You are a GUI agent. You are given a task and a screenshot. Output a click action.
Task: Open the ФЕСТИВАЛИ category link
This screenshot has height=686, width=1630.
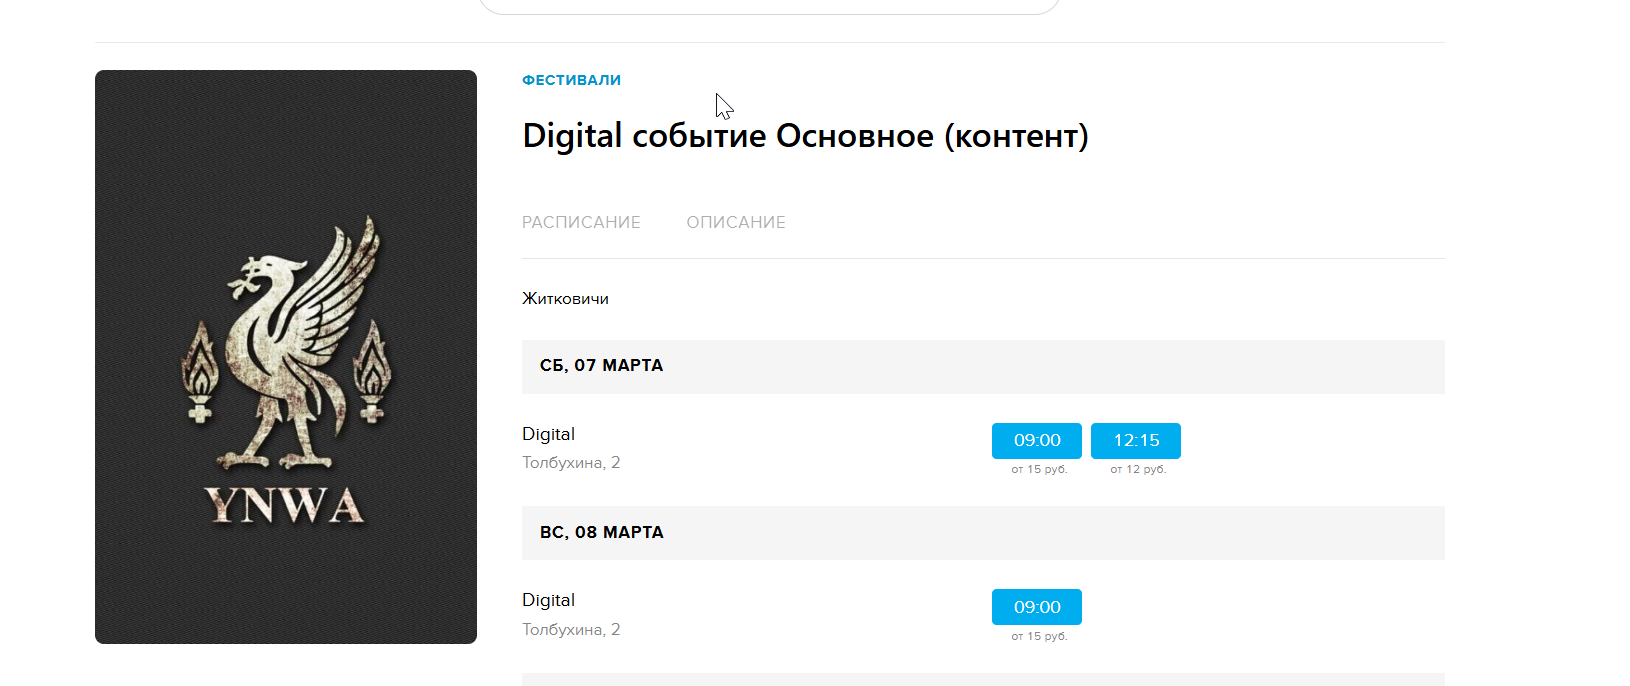coord(571,80)
